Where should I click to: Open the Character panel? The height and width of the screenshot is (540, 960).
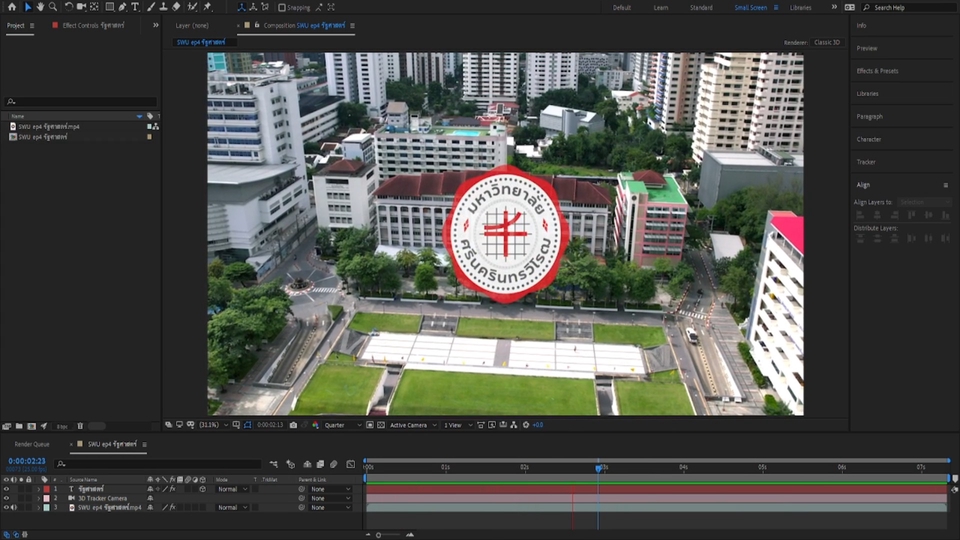869,140
